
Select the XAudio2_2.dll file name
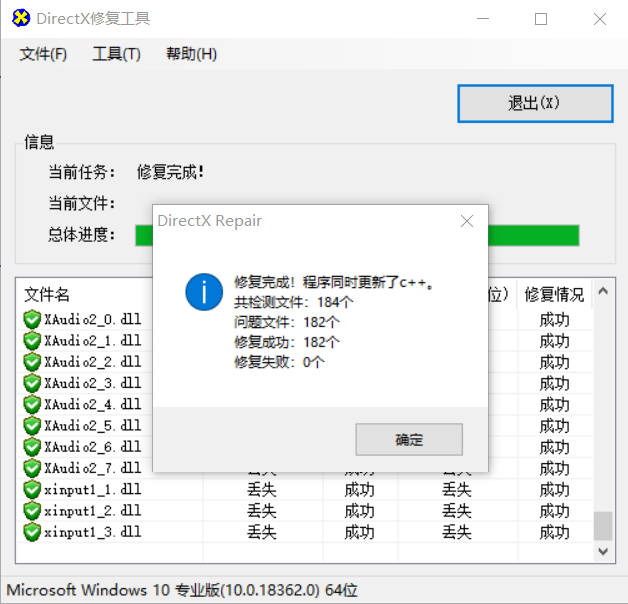pos(93,362)
